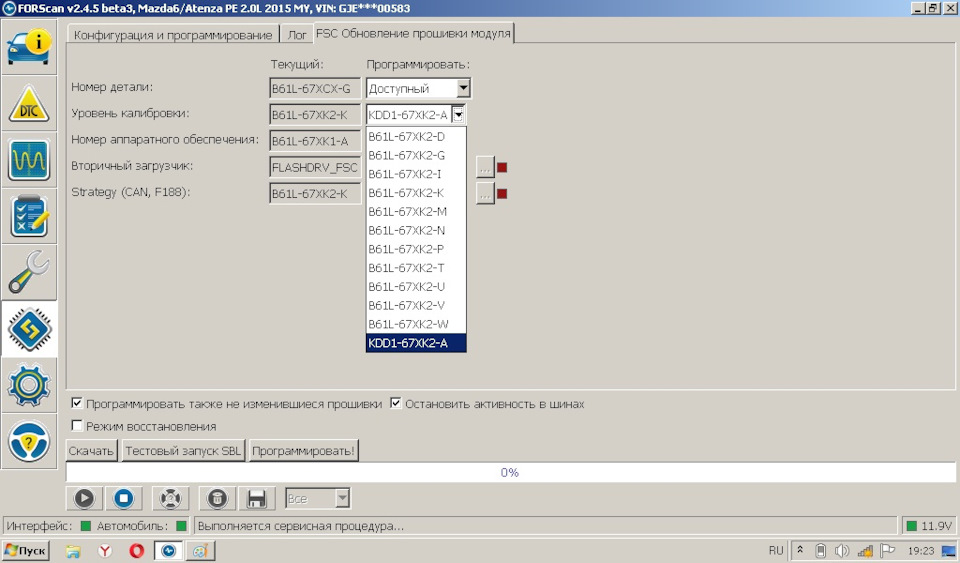Click current Номер аппаратного обеспечения field B61L-67XK1-A
The width and height of the screenshot is (960, 563).
click(315, 141)
